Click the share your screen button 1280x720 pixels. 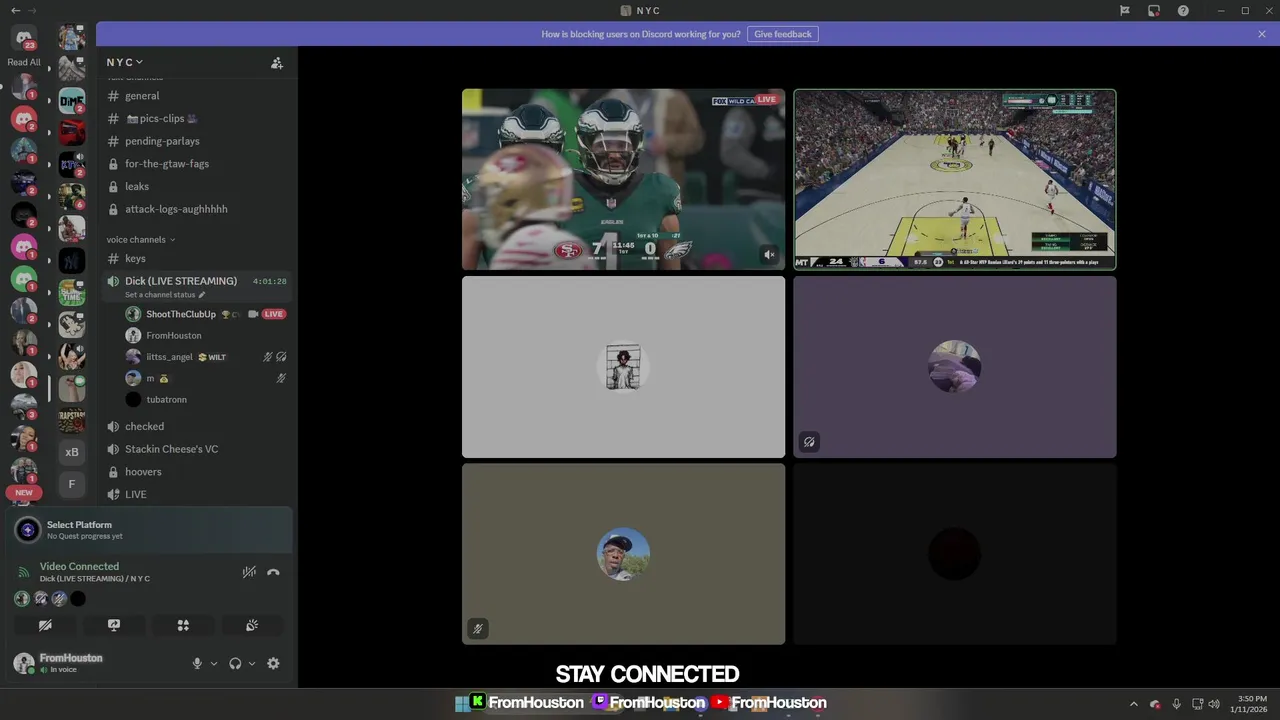pos(114,625)
